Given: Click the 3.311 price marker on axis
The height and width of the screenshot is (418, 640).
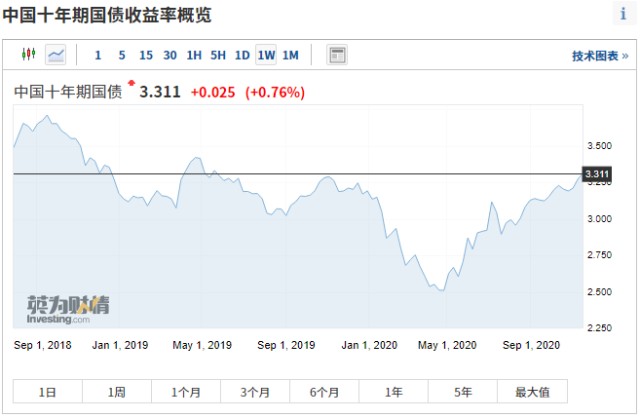Looking at the screenshot, I should point(597,174).
